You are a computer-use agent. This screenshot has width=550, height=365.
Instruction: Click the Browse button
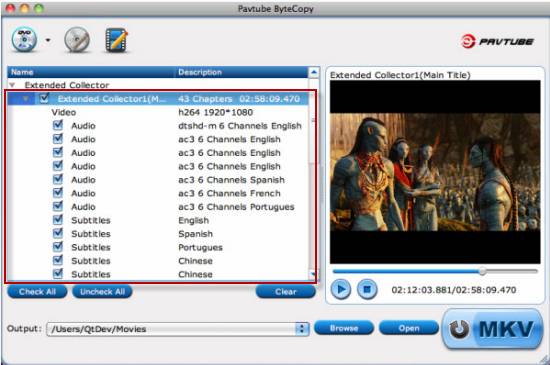(x=344, y=328)
